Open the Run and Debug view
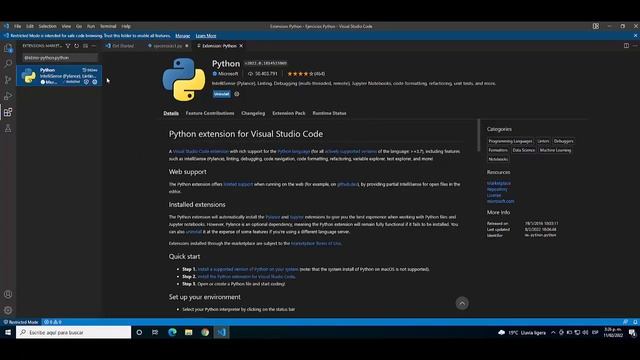This screenshot has width=640, height=360. (8, 96)
